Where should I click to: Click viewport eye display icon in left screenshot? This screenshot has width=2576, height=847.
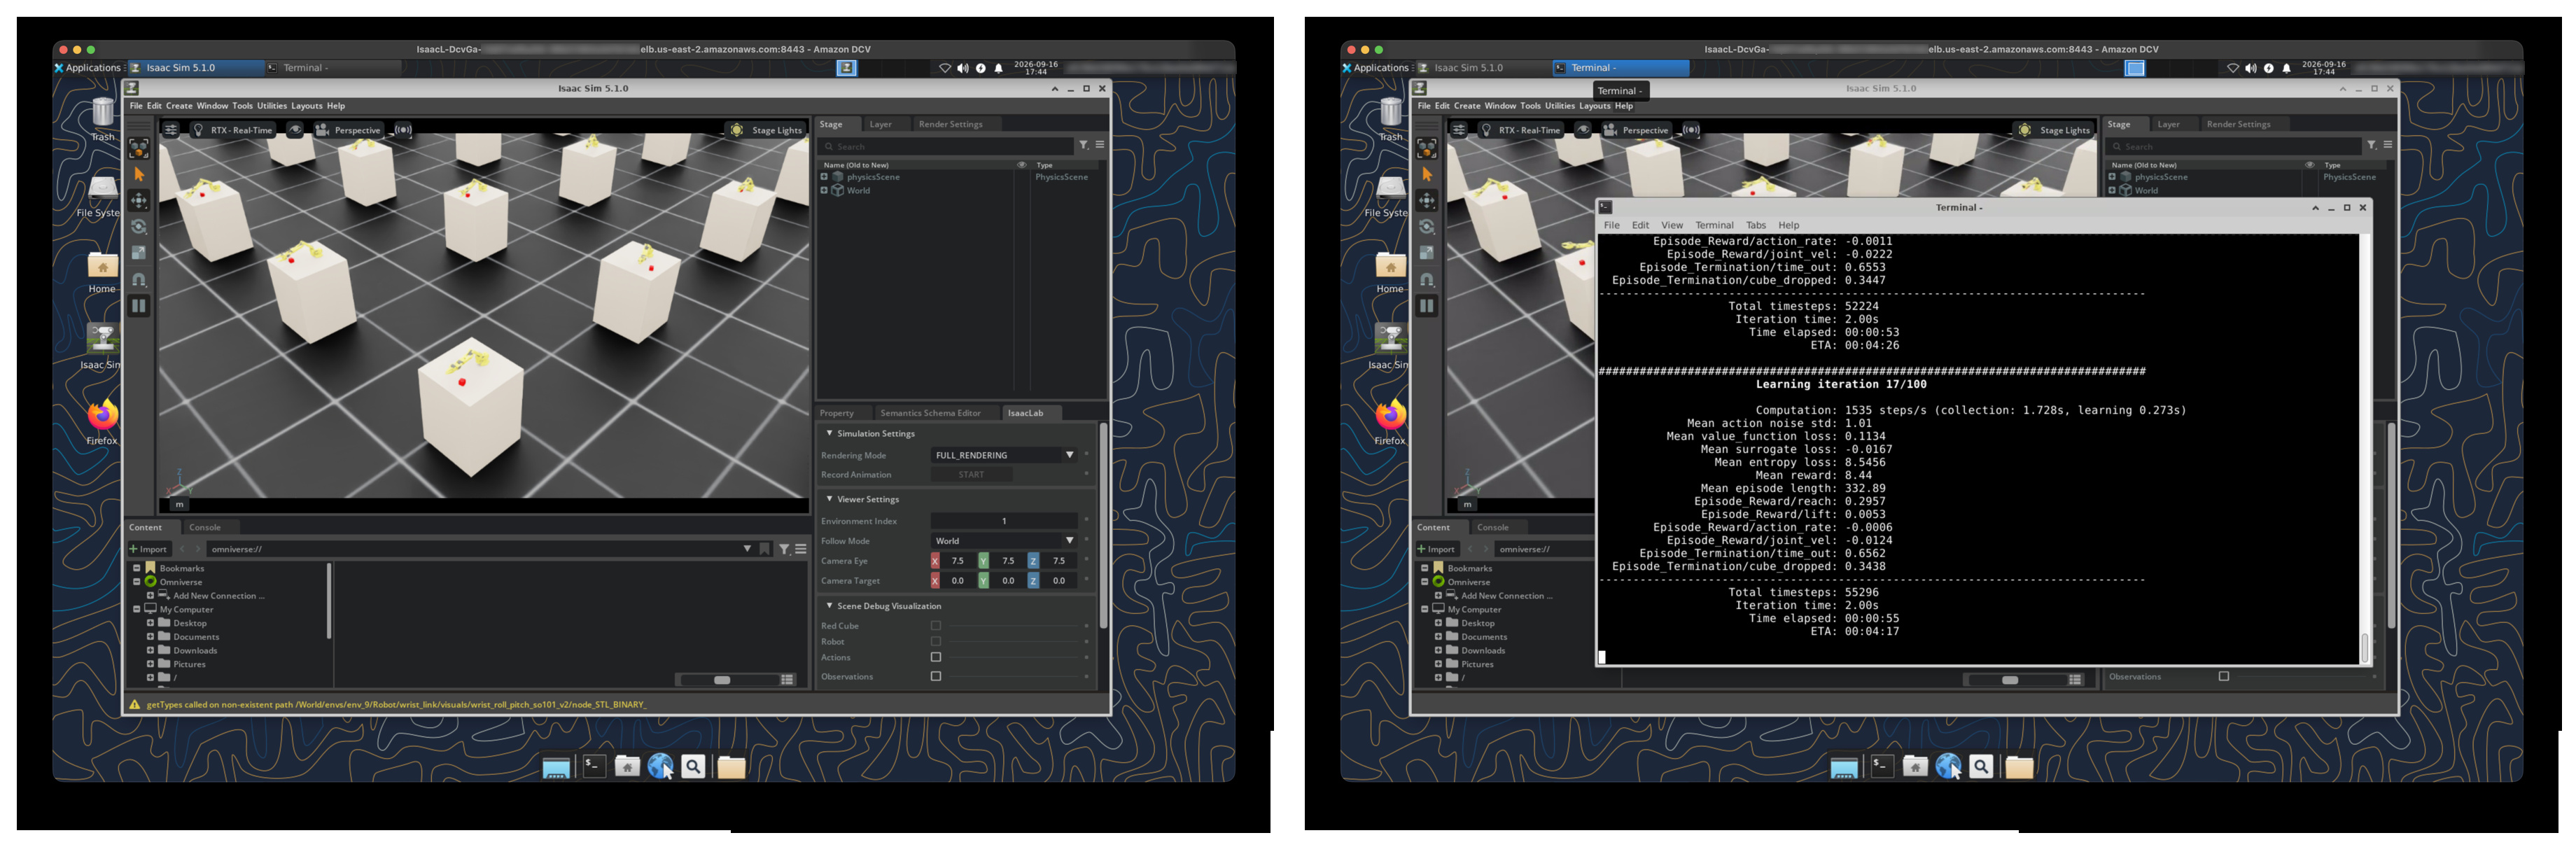295,130
